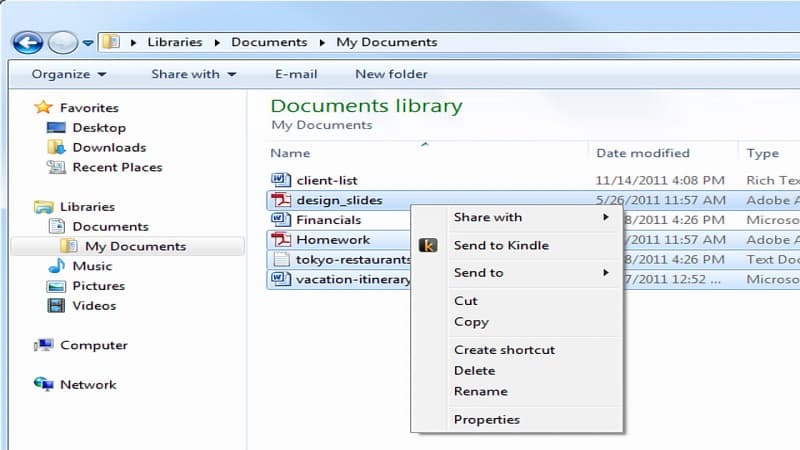The image size is (800, 450).
Task: Create a New folder from the toolbar
Action: 391,74
